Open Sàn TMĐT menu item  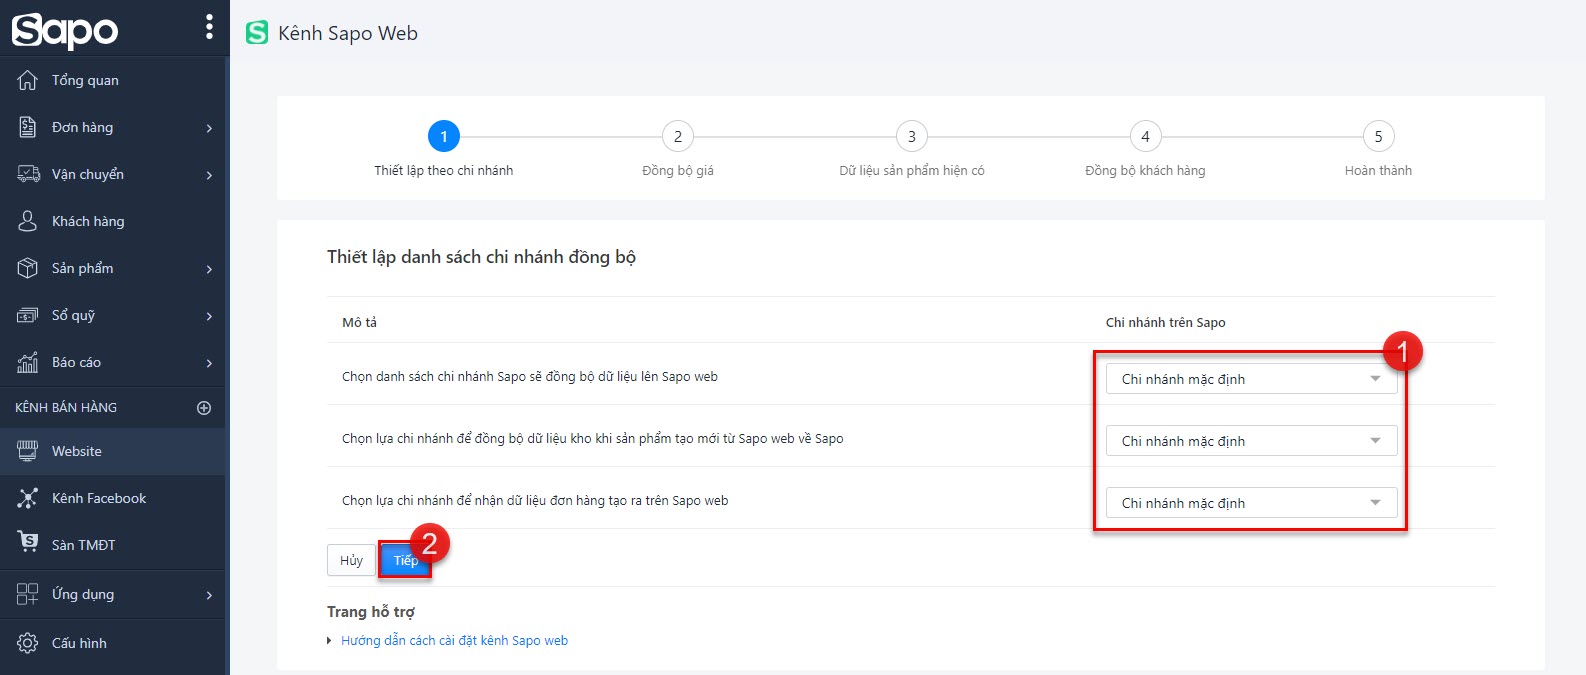click(113, 545)
